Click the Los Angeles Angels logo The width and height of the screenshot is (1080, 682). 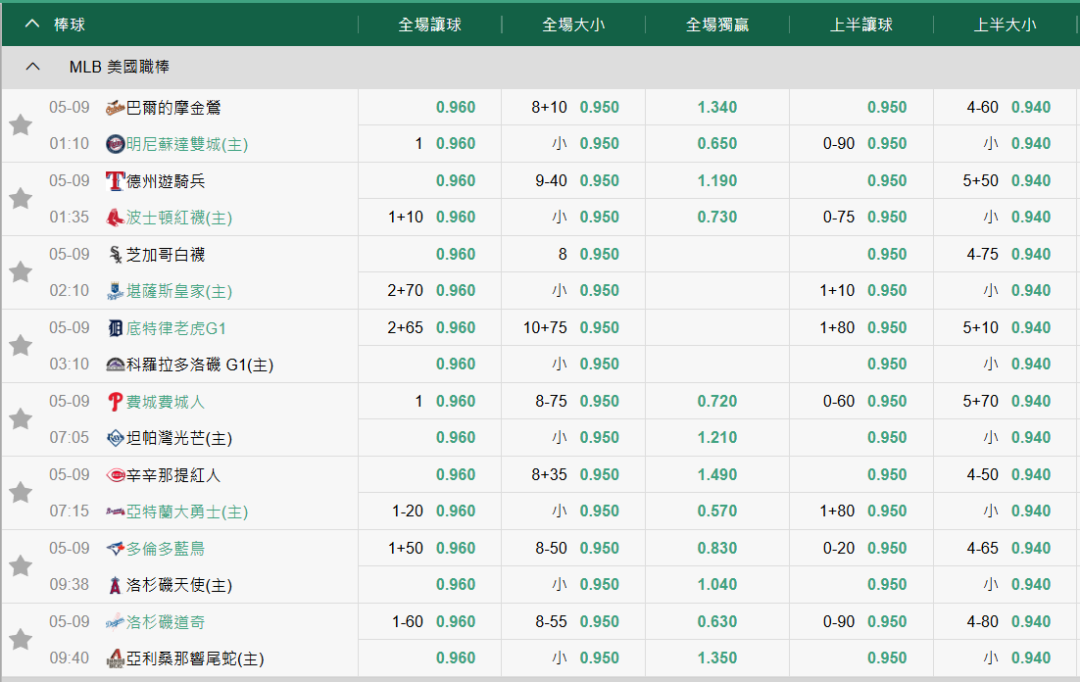click(115, 586)
